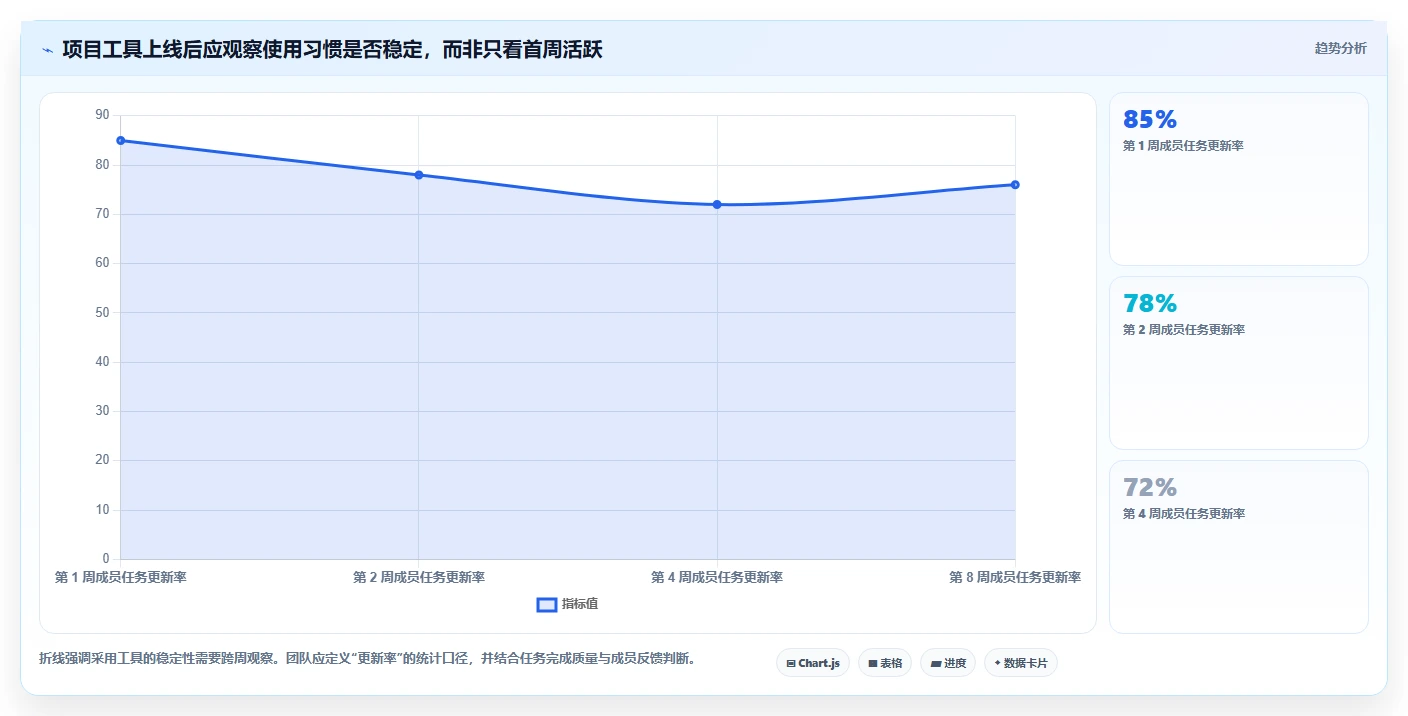1408x716 pixels.
Task: Click x-axis label 第 4 周成员任务更新率
Action: coord(717,577)
